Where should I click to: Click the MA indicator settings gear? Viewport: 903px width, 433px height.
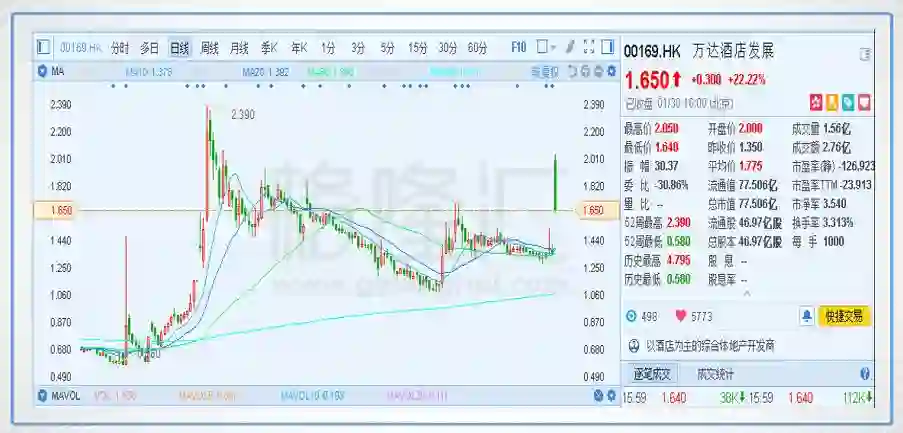tap(611, 72)
